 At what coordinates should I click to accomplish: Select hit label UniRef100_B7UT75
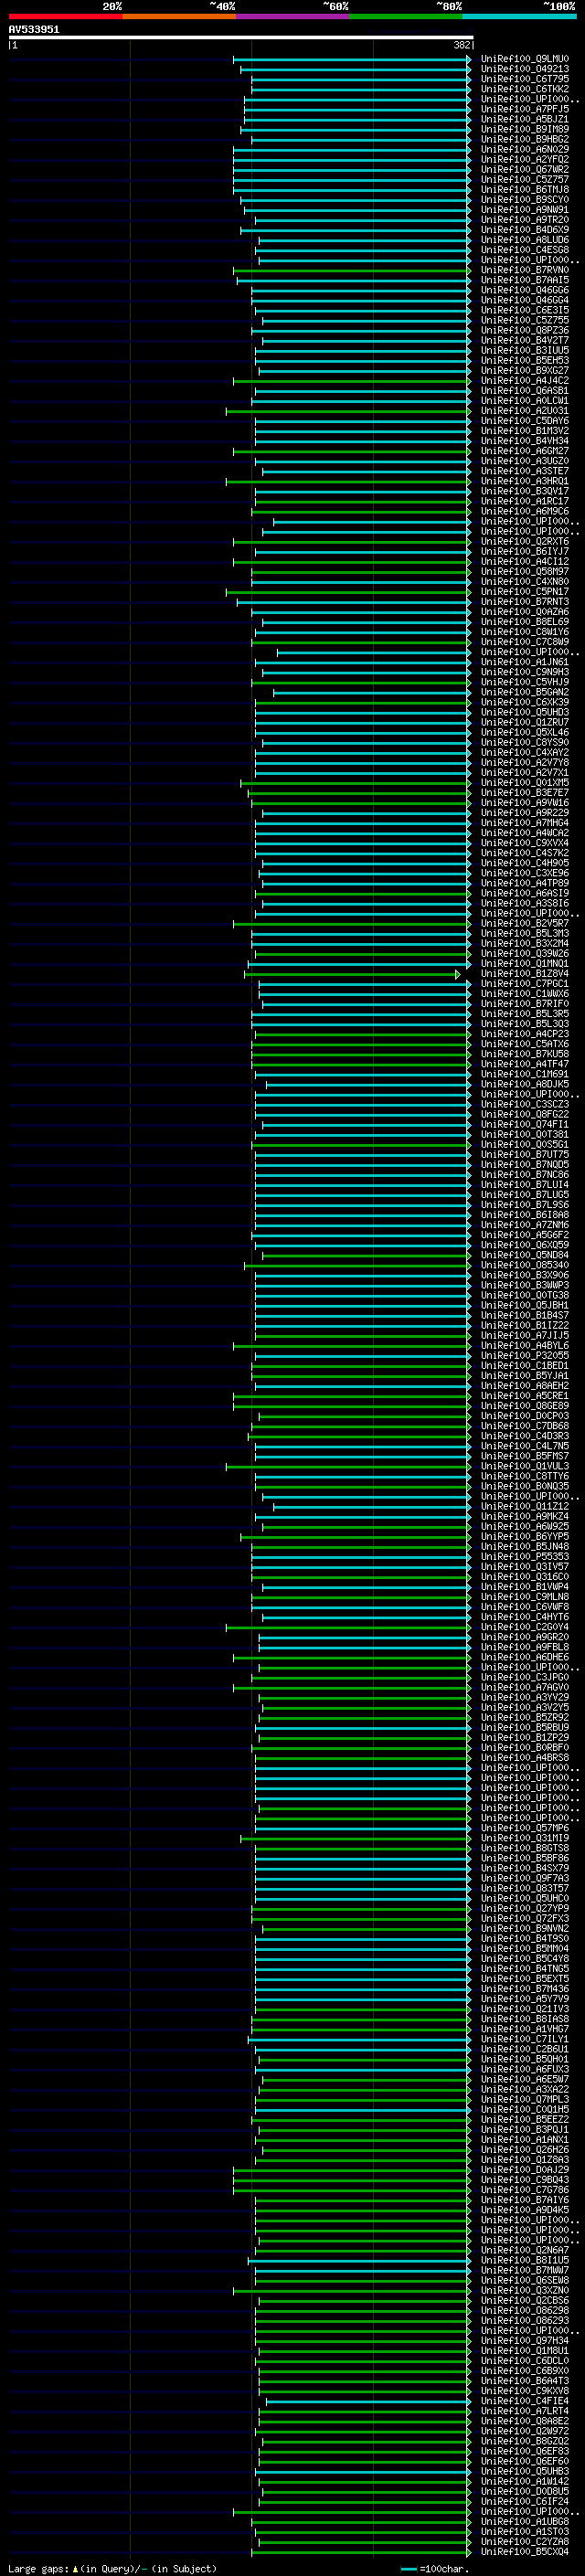tap(525, 1154)
